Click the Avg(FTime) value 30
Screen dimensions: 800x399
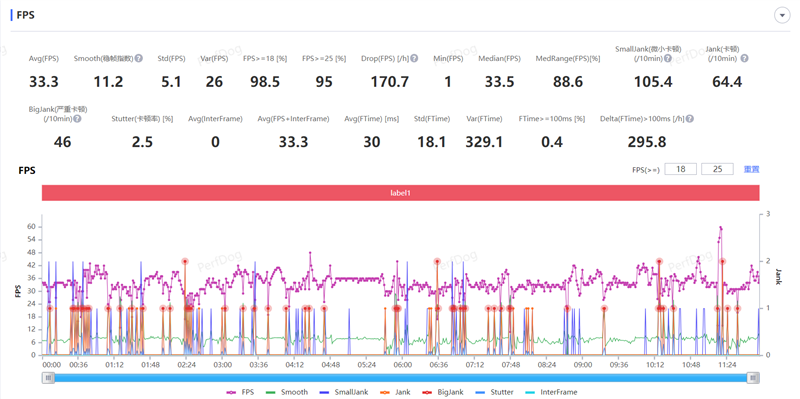pos(371,142)
